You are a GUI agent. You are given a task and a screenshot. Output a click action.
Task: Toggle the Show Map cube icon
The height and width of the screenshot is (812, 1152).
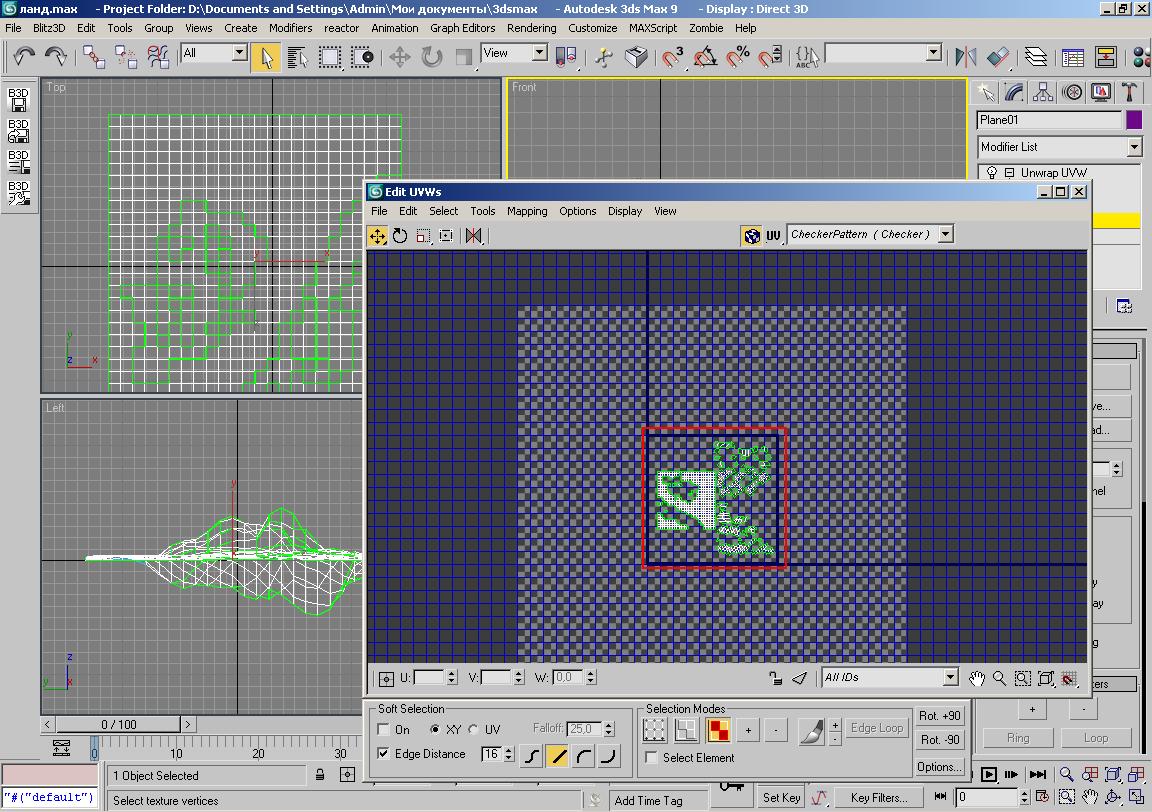[x=751, y=236]
